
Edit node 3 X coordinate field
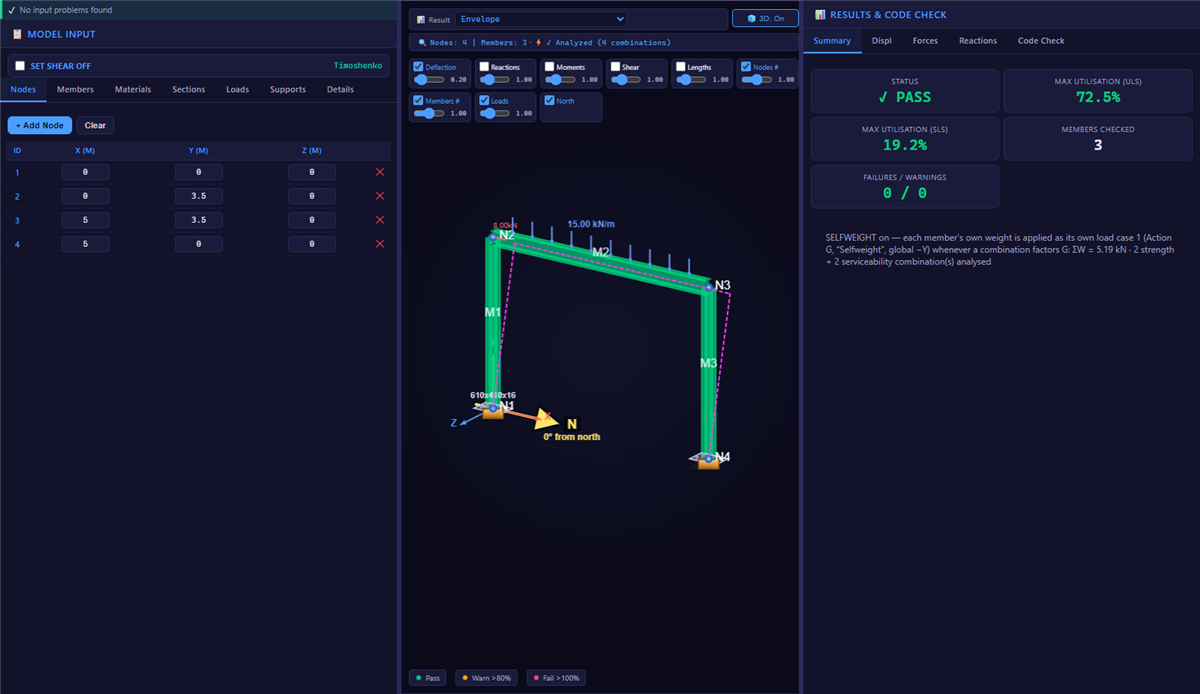85,220
